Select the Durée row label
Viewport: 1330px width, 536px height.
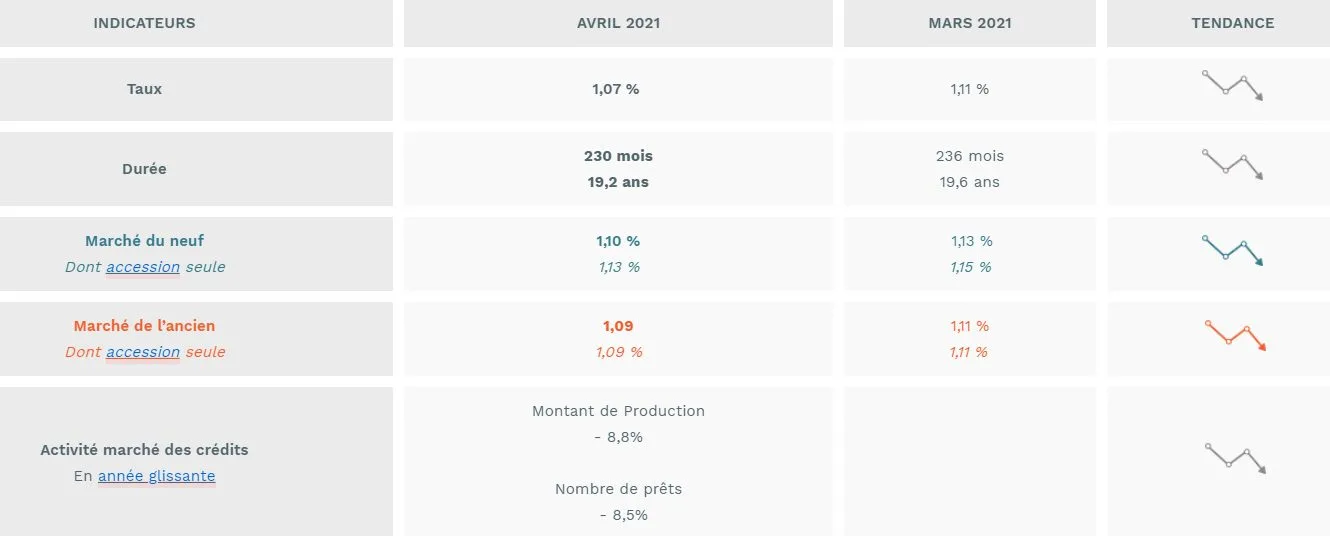coord(144,169)
